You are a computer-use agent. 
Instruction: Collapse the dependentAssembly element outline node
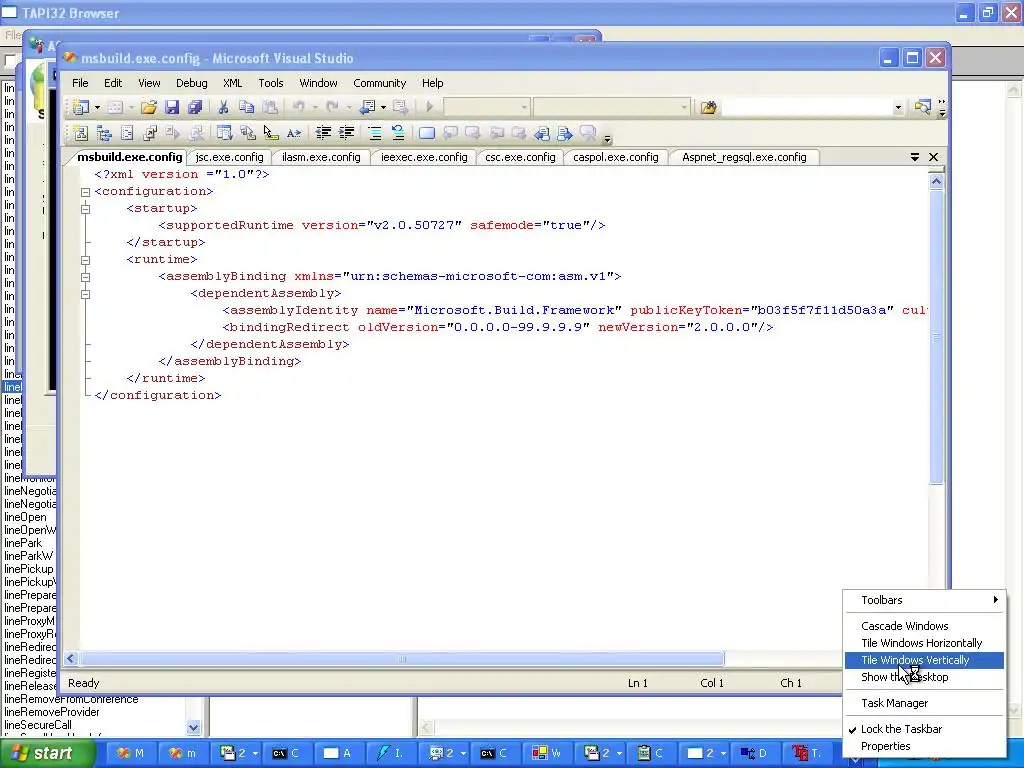coord(85,294)
